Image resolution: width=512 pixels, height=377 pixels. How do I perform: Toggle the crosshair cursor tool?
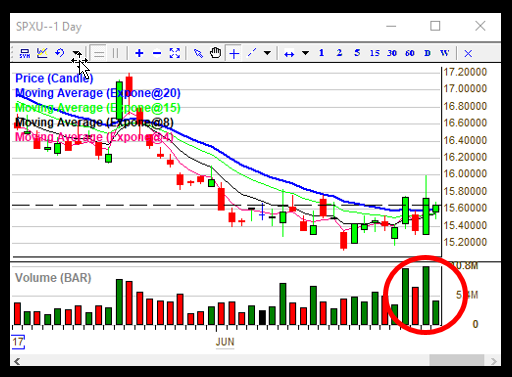[234, 53]
